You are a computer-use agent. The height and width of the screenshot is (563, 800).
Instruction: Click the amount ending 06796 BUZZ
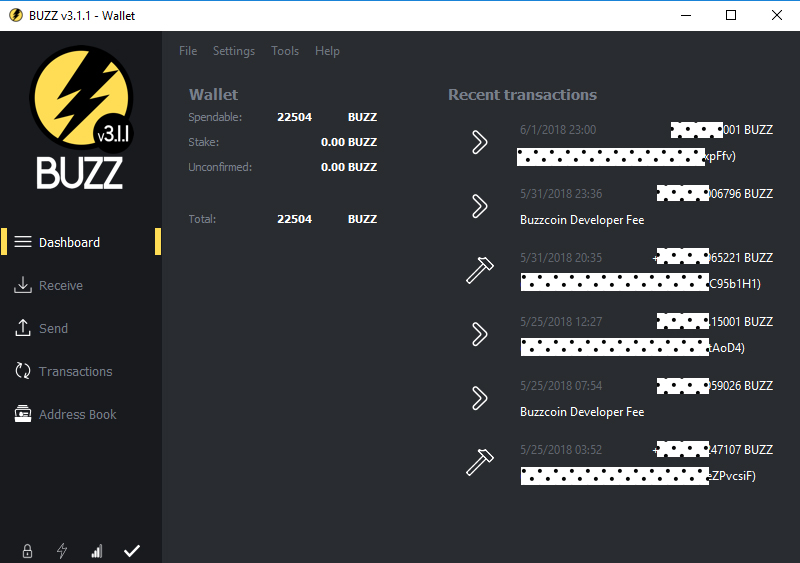715,194
